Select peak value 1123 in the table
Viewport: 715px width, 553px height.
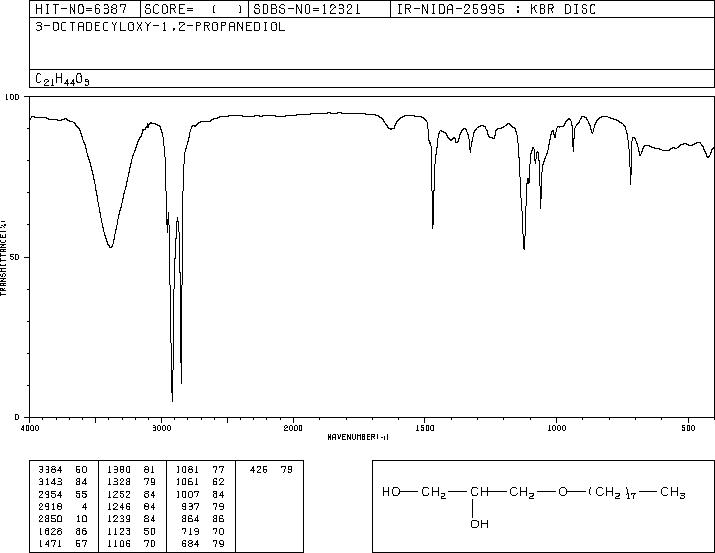point(119,532)
